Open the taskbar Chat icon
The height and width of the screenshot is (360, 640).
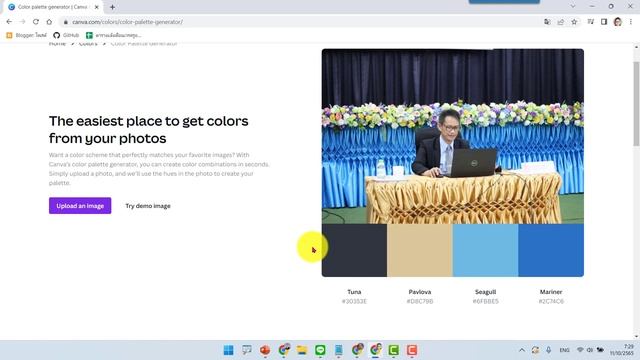pyautogui.click(x=247, y=350)
